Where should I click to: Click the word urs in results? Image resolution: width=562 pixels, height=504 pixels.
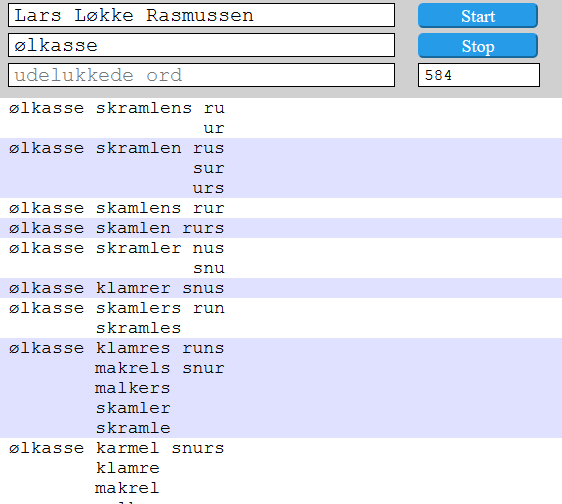(209, 189)
